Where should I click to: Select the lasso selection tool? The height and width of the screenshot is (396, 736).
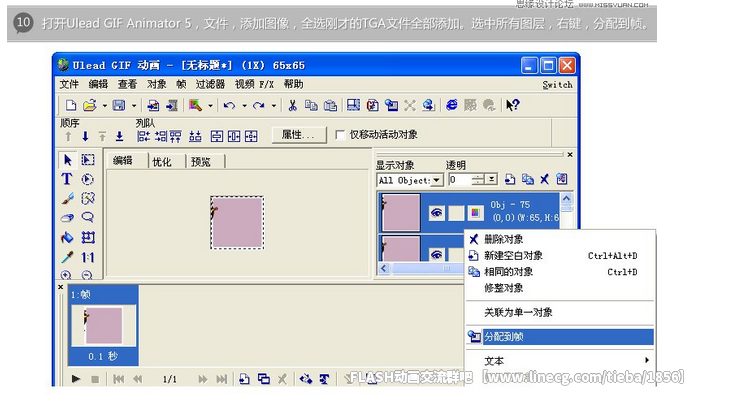pyautogui.click(x=87, y=217)
